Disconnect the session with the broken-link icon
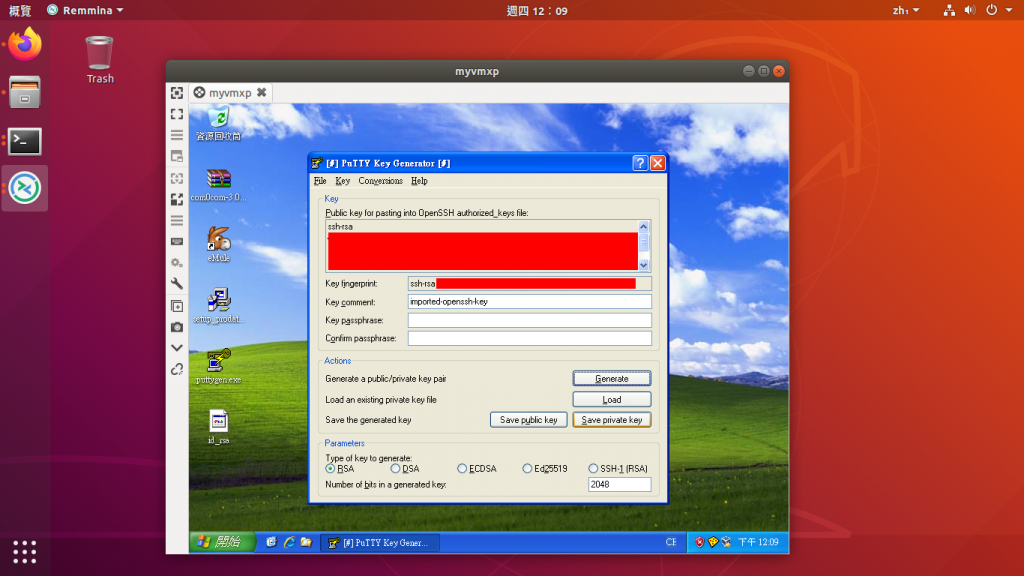Screen dimensions: 1024x576 coord(177,370)
